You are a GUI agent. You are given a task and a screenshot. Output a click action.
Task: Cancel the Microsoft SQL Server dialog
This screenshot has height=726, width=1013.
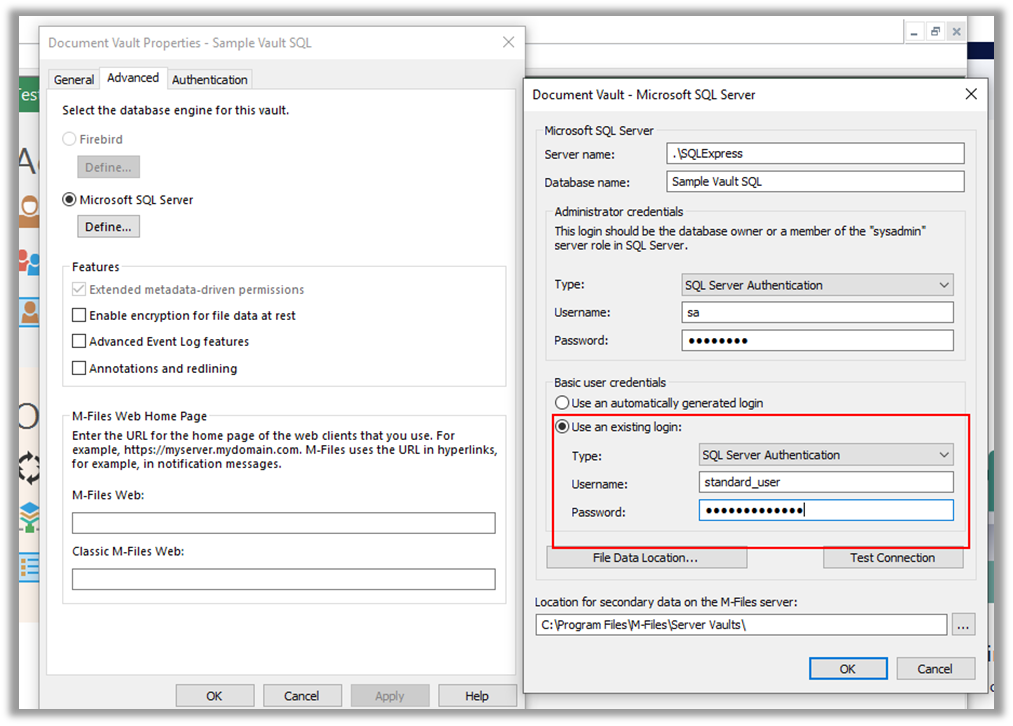point(935,669)
